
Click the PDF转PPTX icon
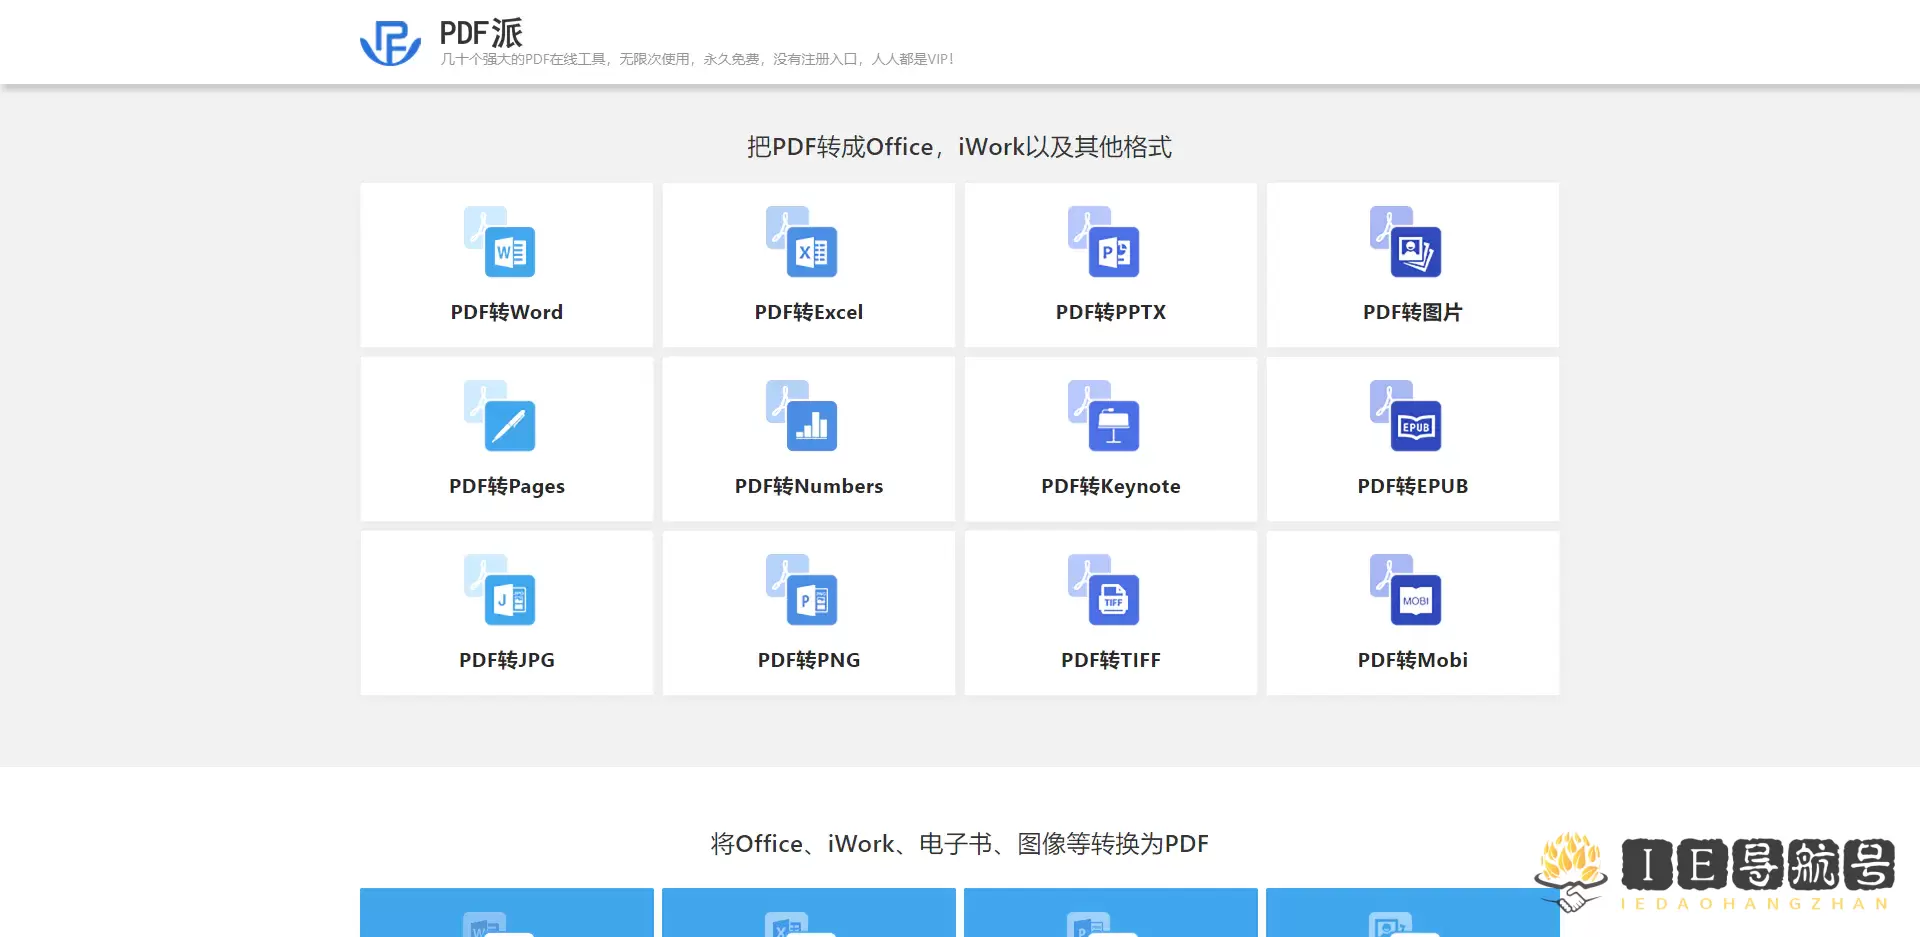click(1104, 241)
